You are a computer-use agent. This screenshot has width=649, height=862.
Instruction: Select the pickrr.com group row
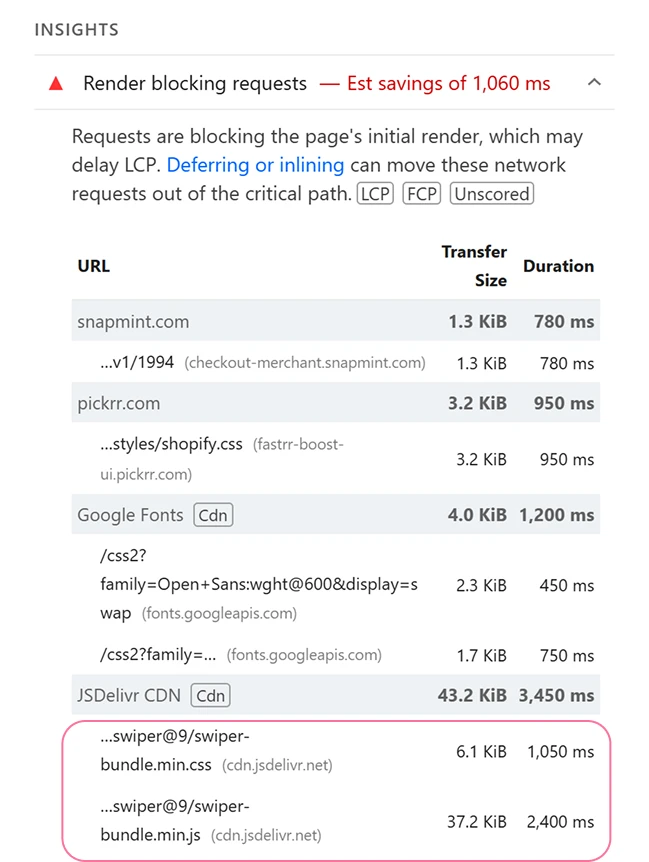pyautogui.click(x=119, y=404)
